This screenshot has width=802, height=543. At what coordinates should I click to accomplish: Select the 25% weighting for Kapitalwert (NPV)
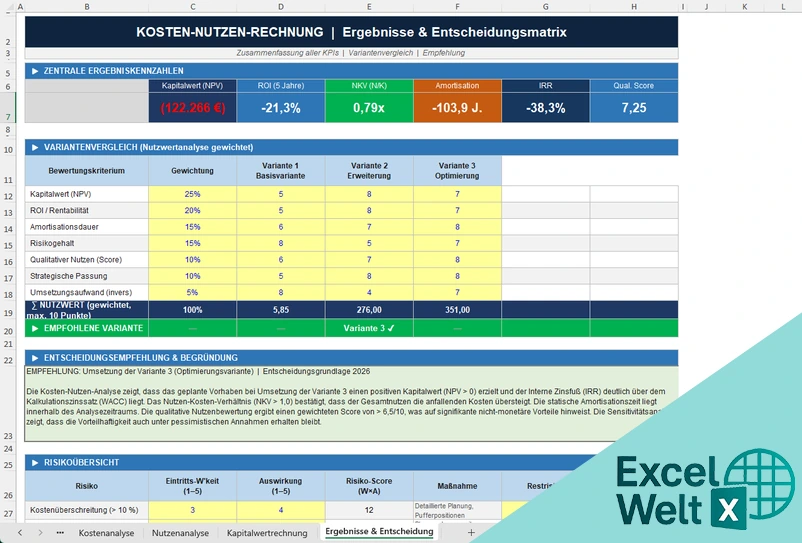(x=193, y=194)
